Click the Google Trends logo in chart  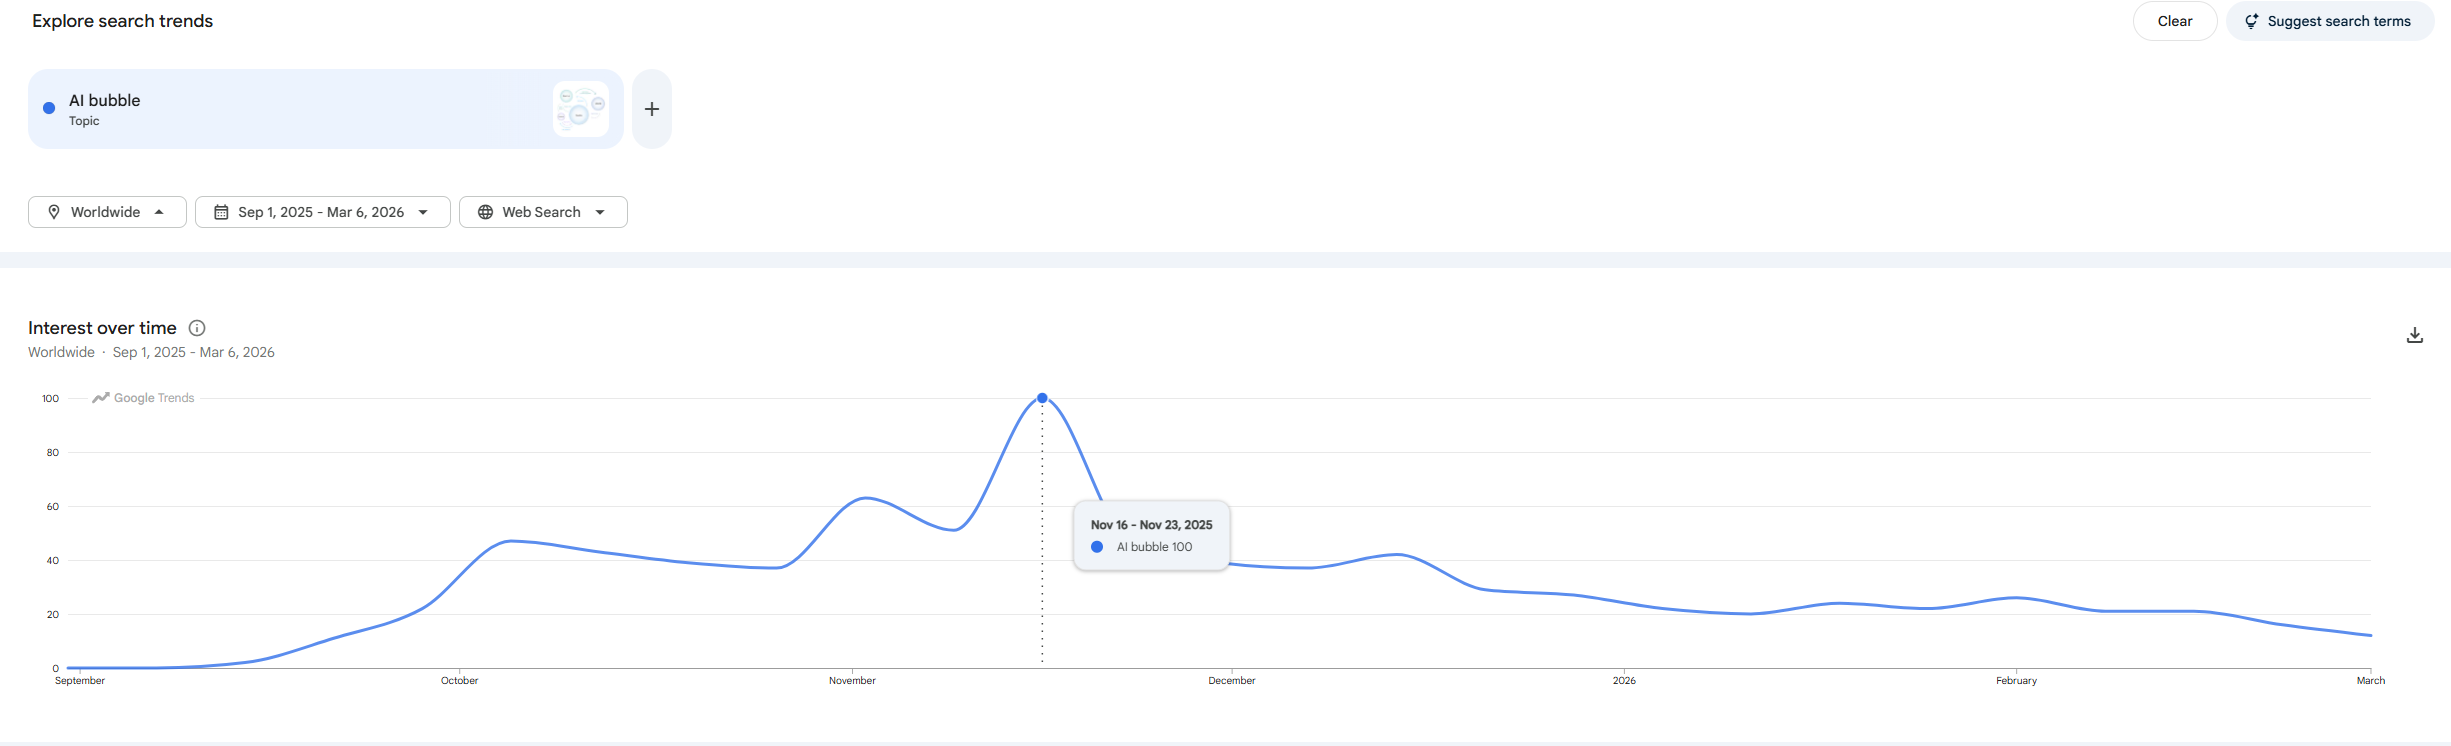pyautogui.click(x=144, y=398)
